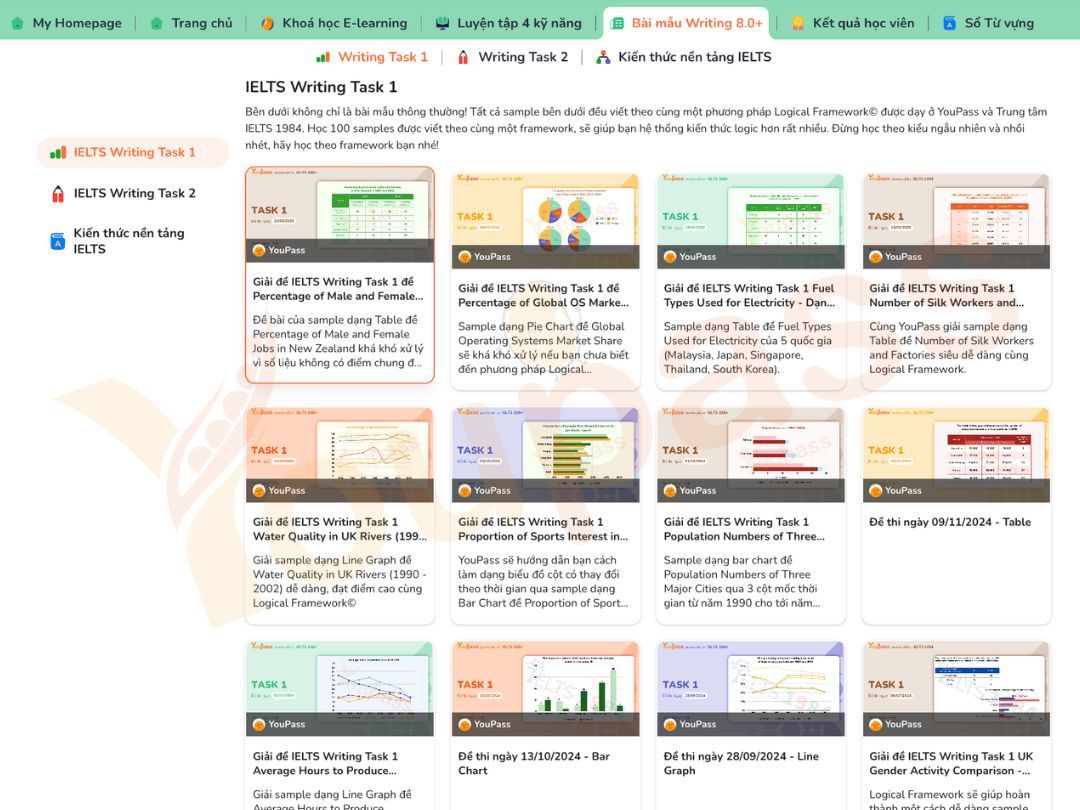Click description text starting 'Sample dạng Table đề Fuel Types'

tap(749, 348)
